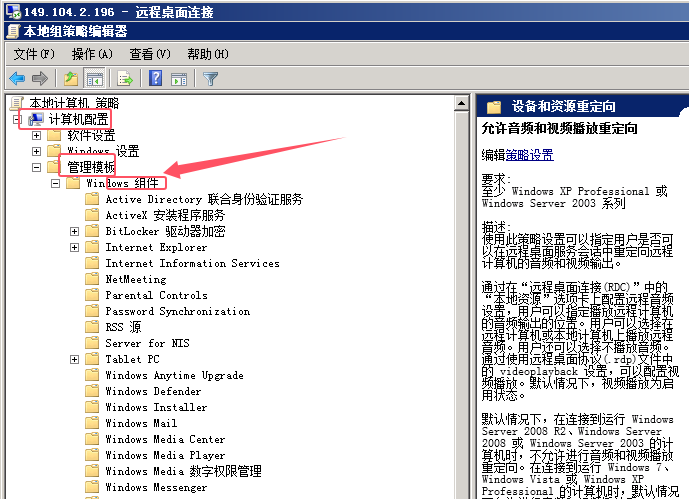Open the 文件(F) menu

coord(35,54)
